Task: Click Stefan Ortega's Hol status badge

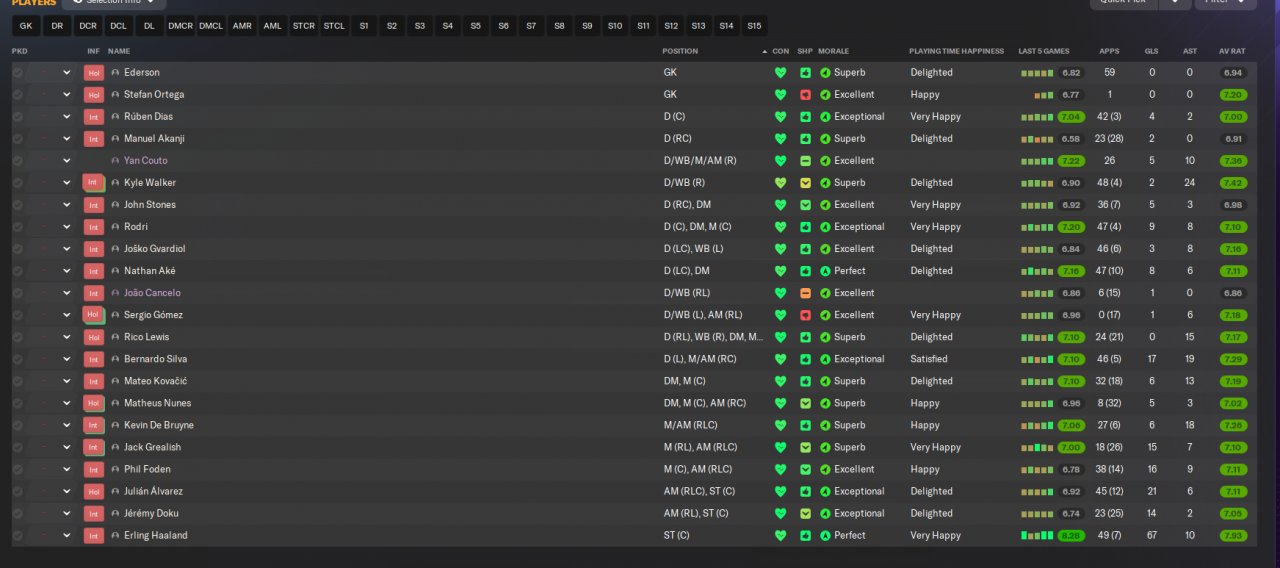Action: (x=94, y=95)
